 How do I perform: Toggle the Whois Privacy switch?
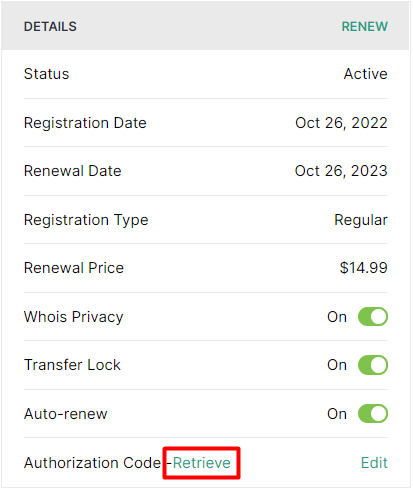tap(373, 317)
